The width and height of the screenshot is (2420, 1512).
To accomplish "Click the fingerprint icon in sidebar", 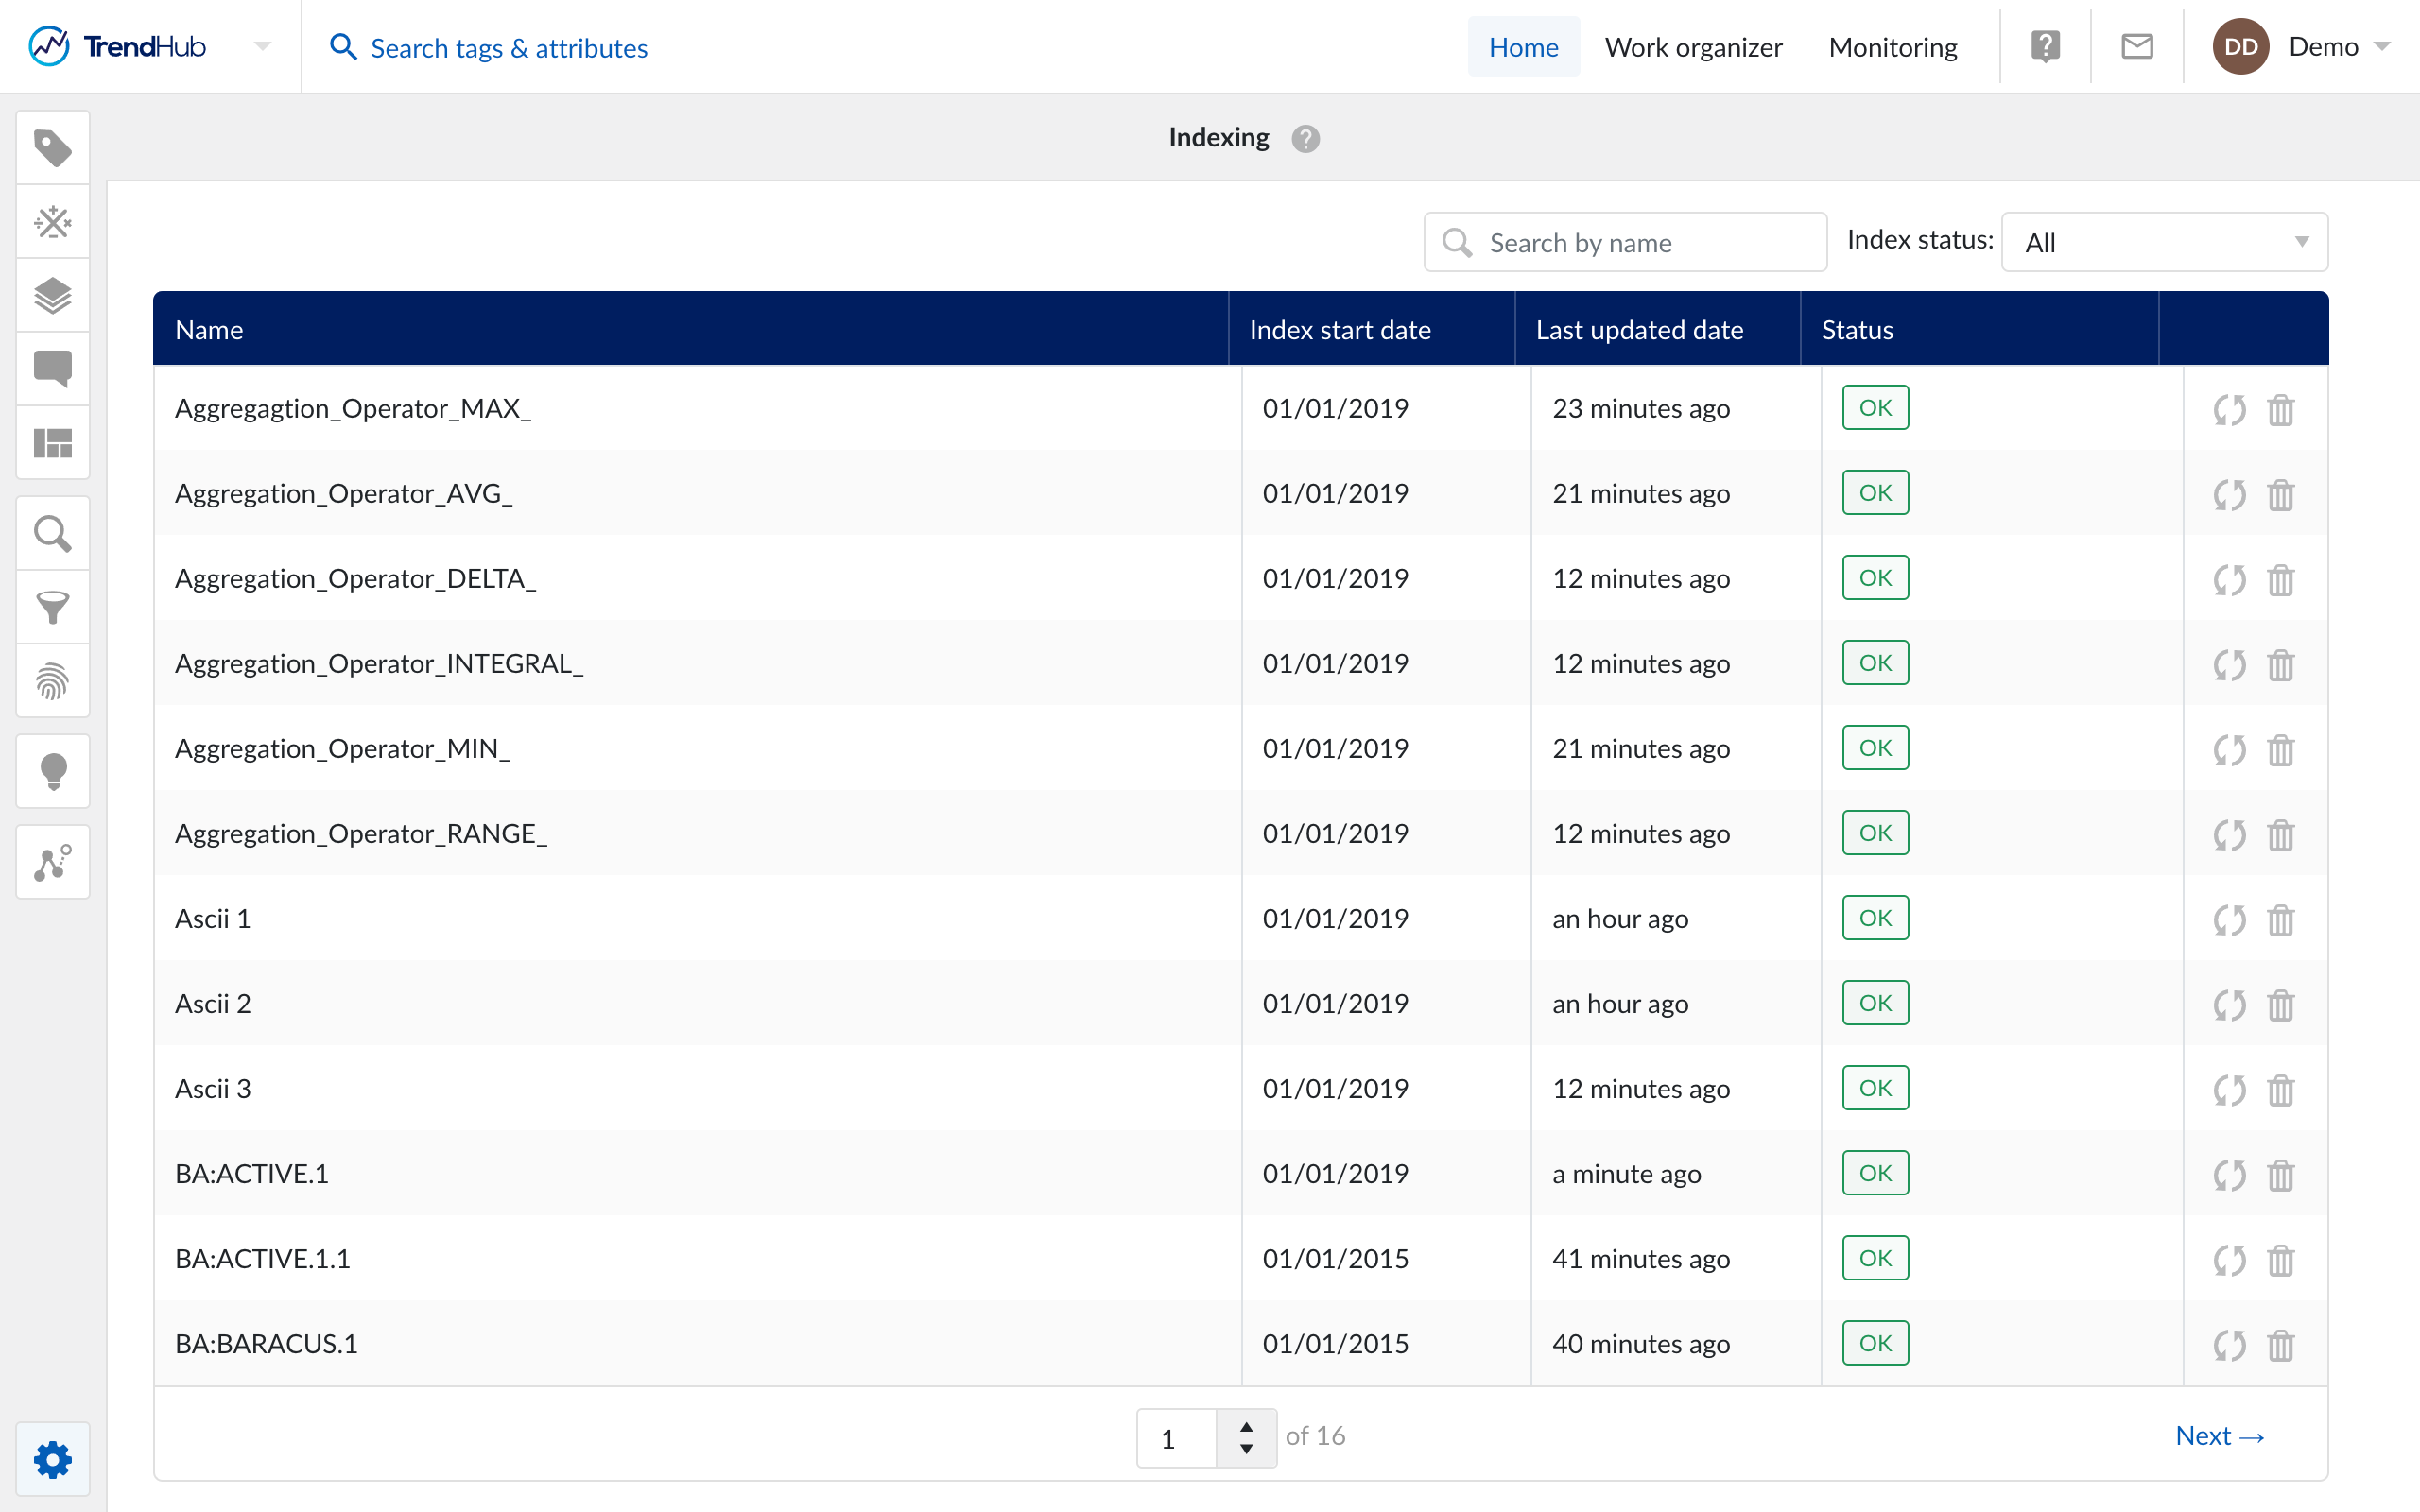I will pyautogui.click(x=53, y=681).
